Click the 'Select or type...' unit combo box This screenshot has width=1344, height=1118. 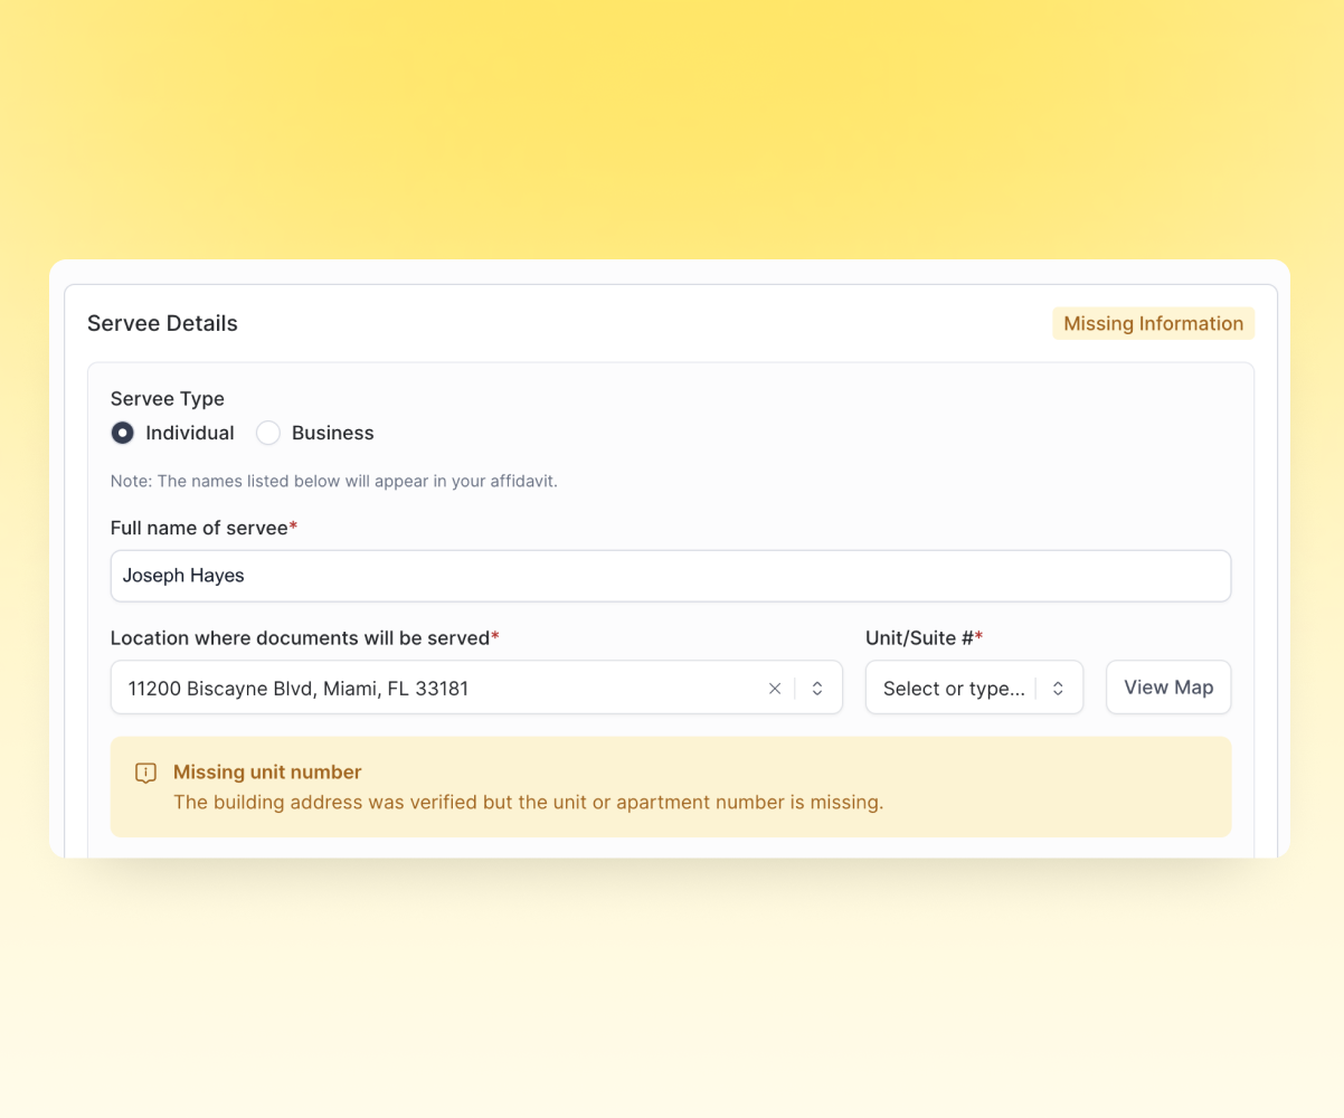point(953,688)
